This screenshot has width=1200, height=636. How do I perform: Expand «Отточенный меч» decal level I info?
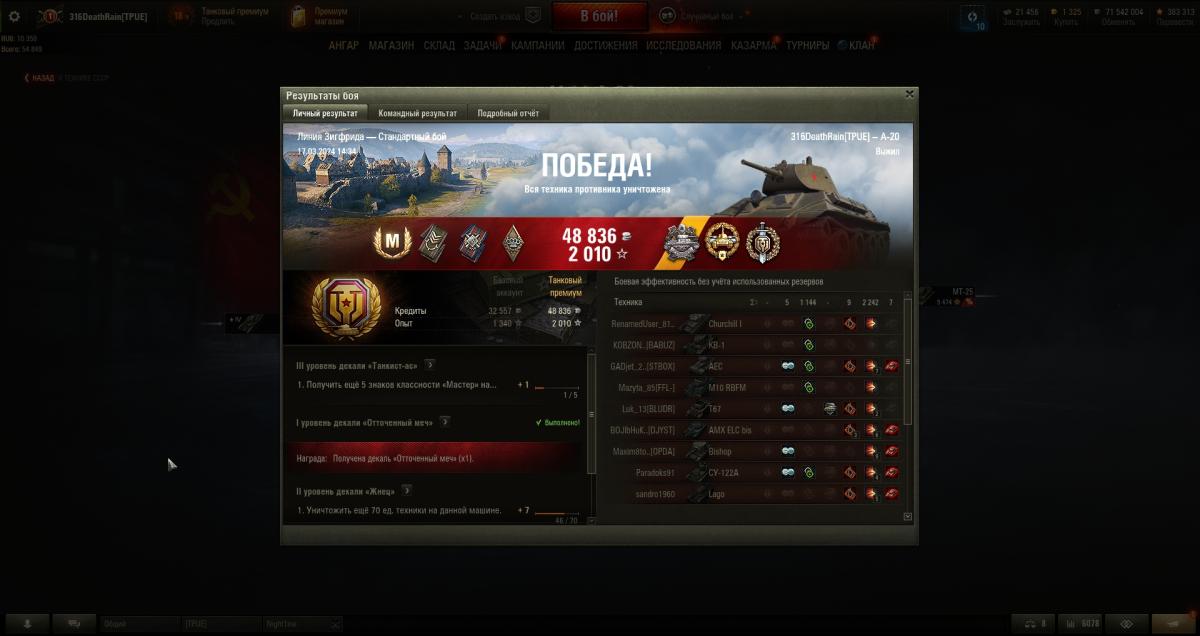pyautogui.click(x=445, y=422)
